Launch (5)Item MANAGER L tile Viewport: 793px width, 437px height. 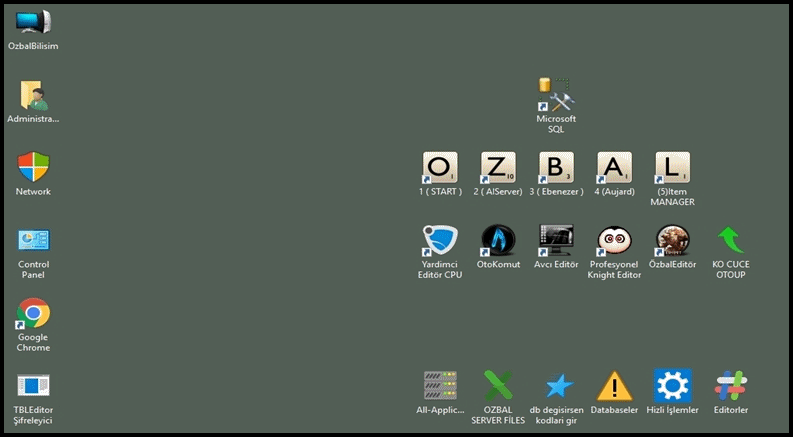tap(672, 168)
